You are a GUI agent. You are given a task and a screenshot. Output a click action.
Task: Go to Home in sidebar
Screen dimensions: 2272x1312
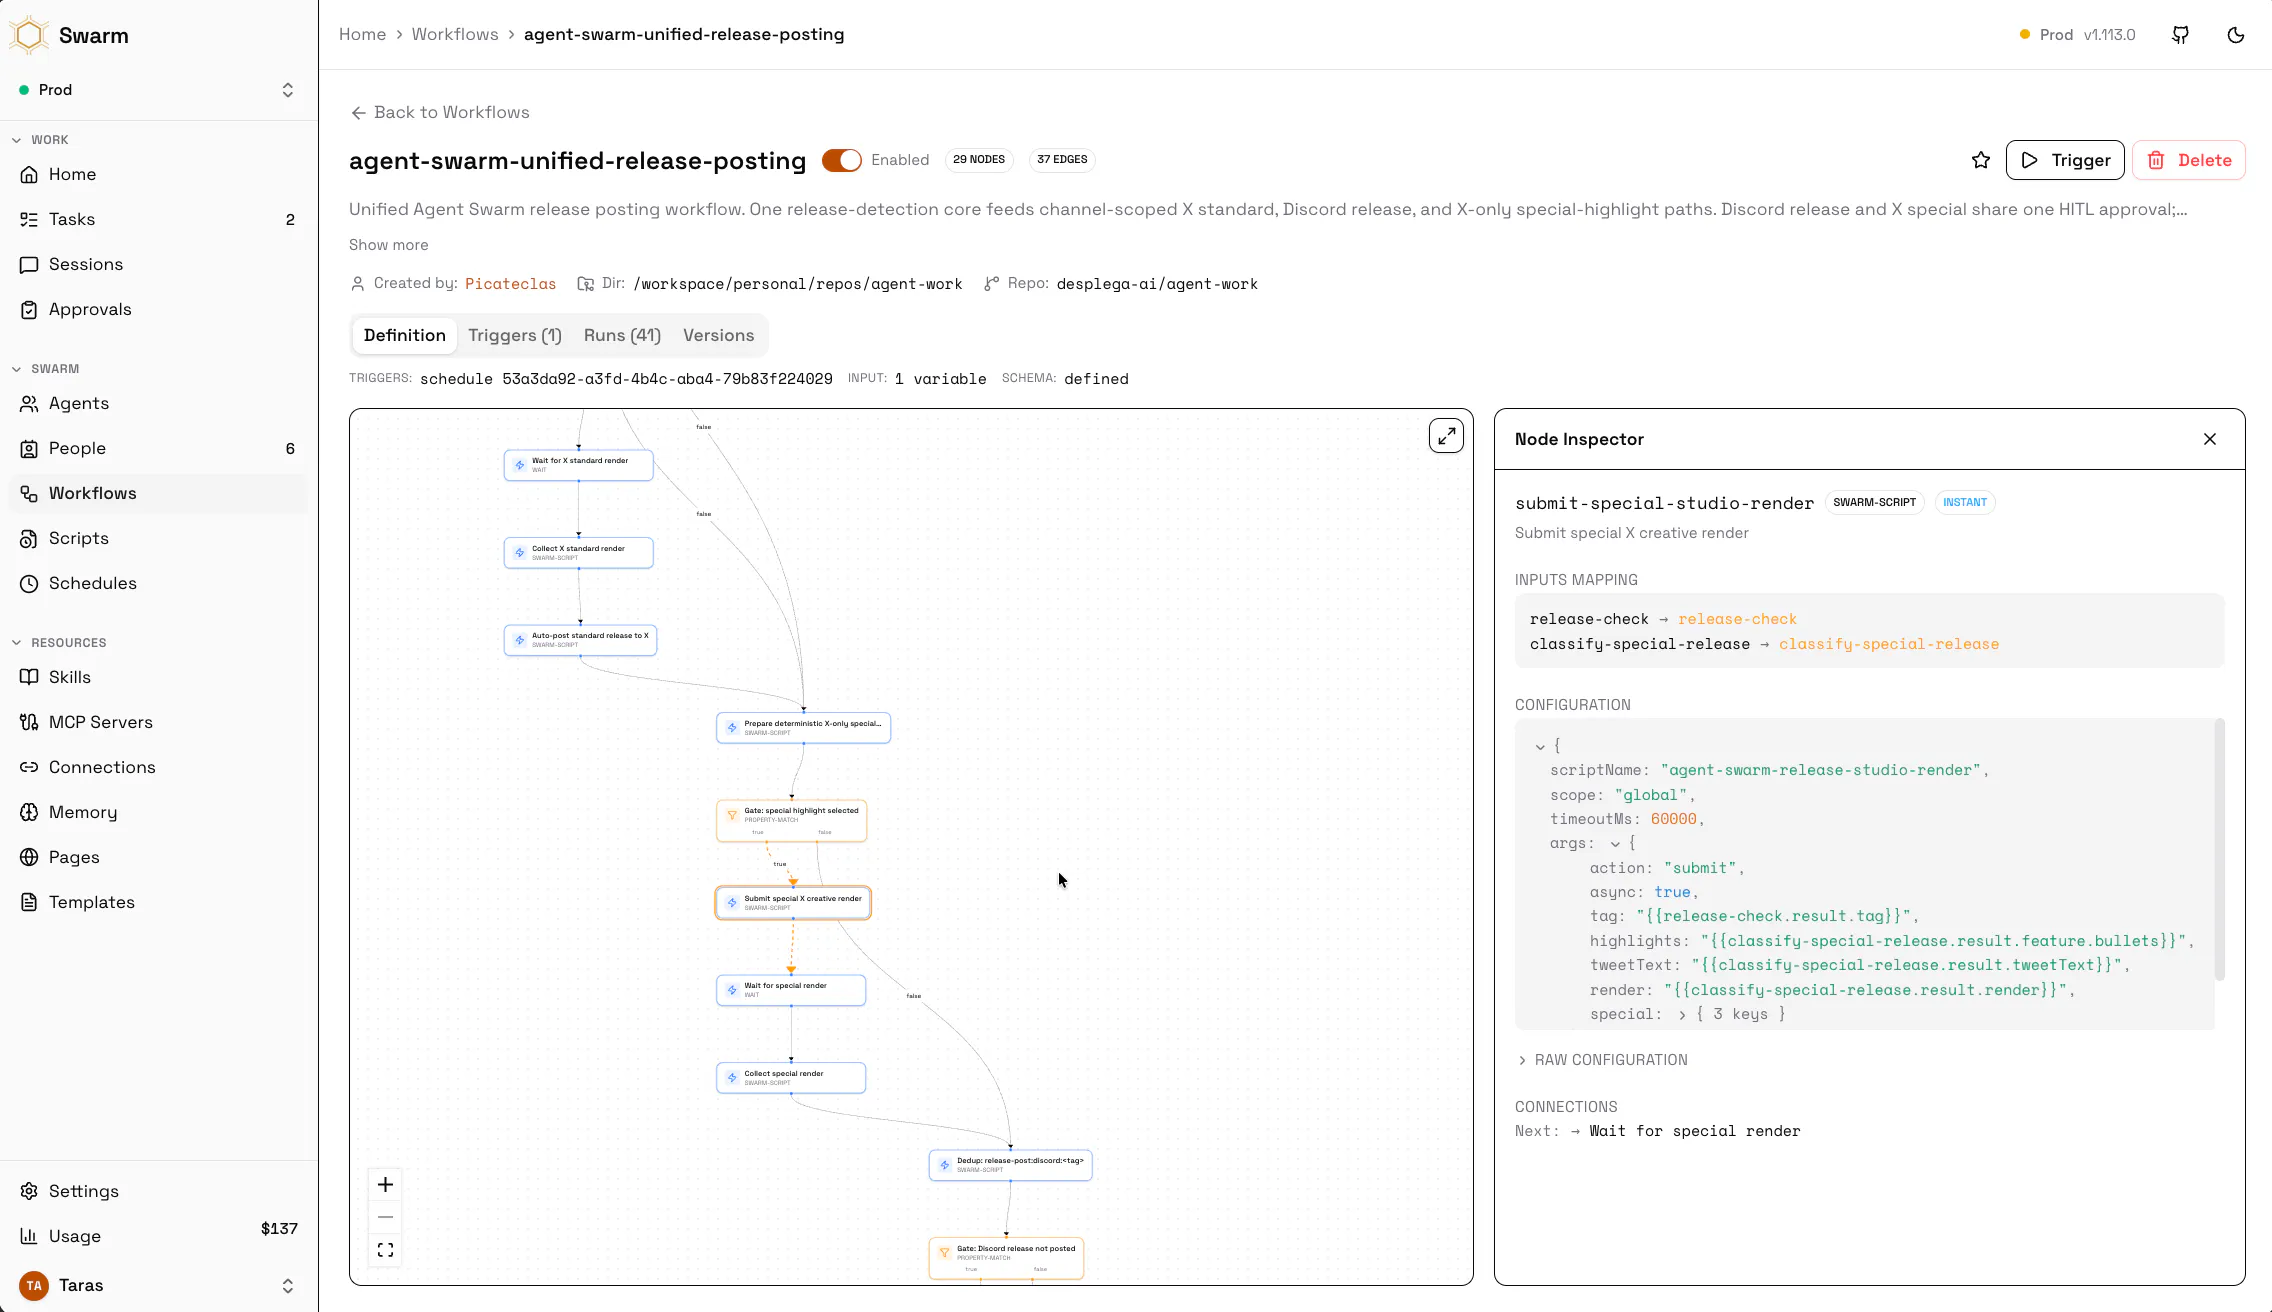click(158, 174)
